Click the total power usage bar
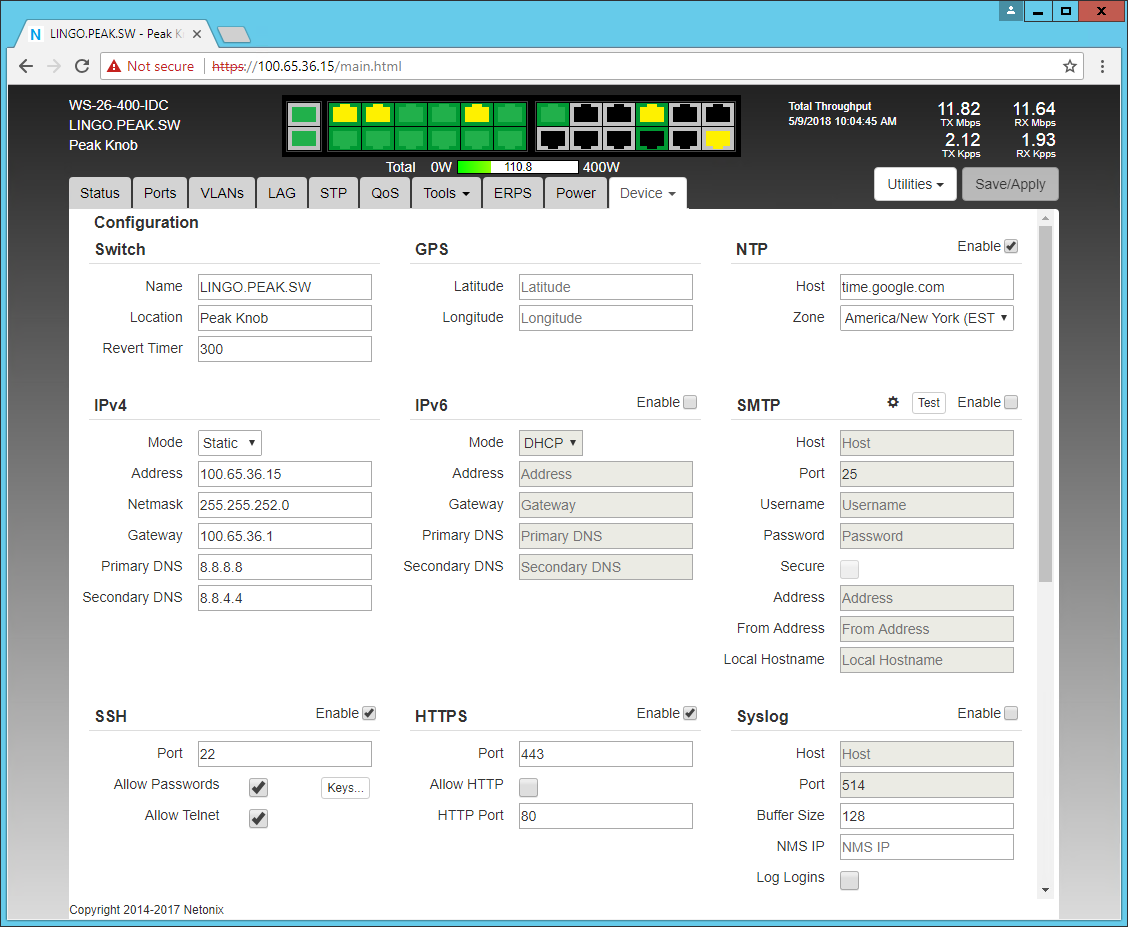This screenshot has width=1128, height=927. [x=517, y=167]
